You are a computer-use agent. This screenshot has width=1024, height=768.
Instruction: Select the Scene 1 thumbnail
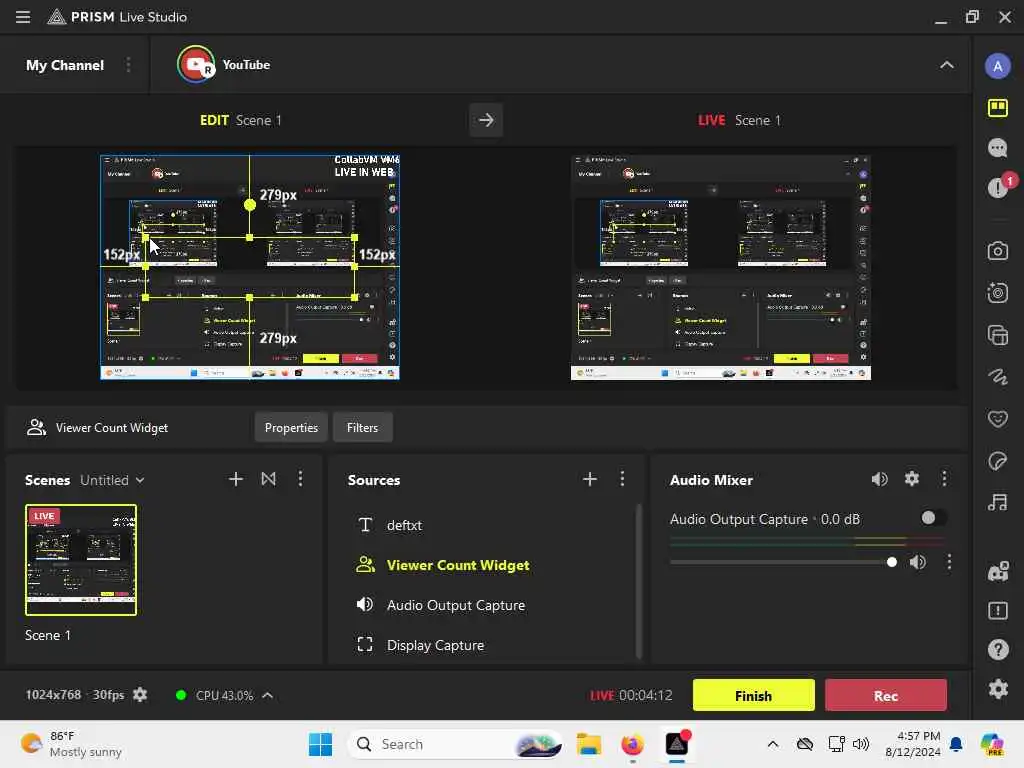pos(81,560)
